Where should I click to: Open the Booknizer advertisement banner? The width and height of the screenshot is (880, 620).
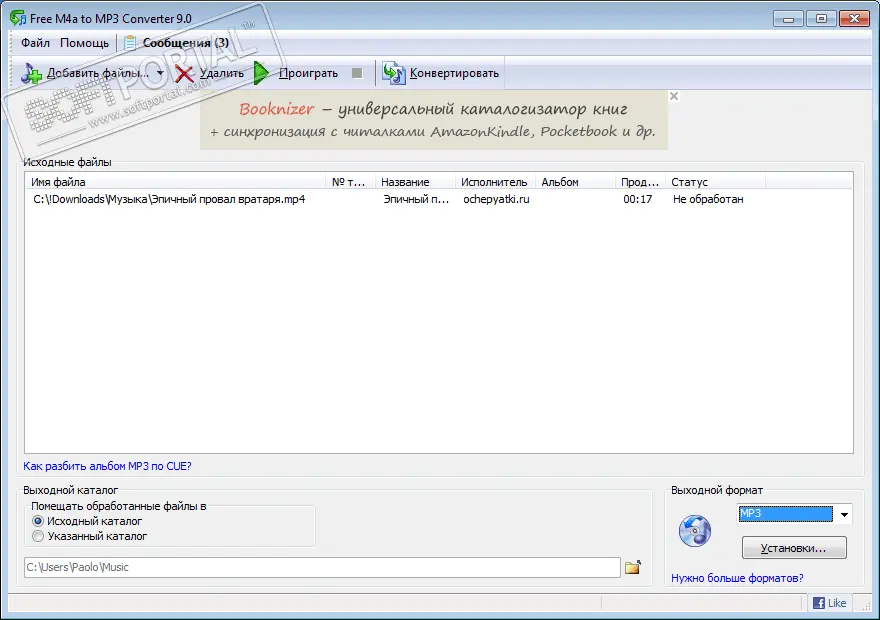click(x=434, y=120)
